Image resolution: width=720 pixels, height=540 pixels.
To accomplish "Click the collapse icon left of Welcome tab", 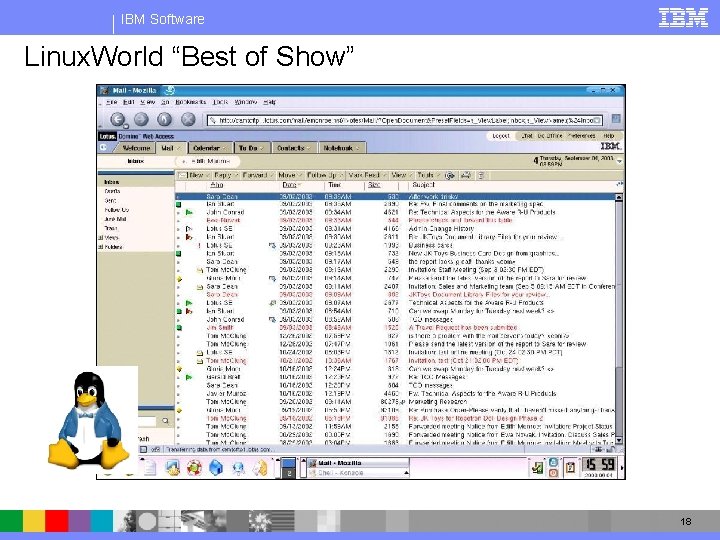I will [104, 147].
